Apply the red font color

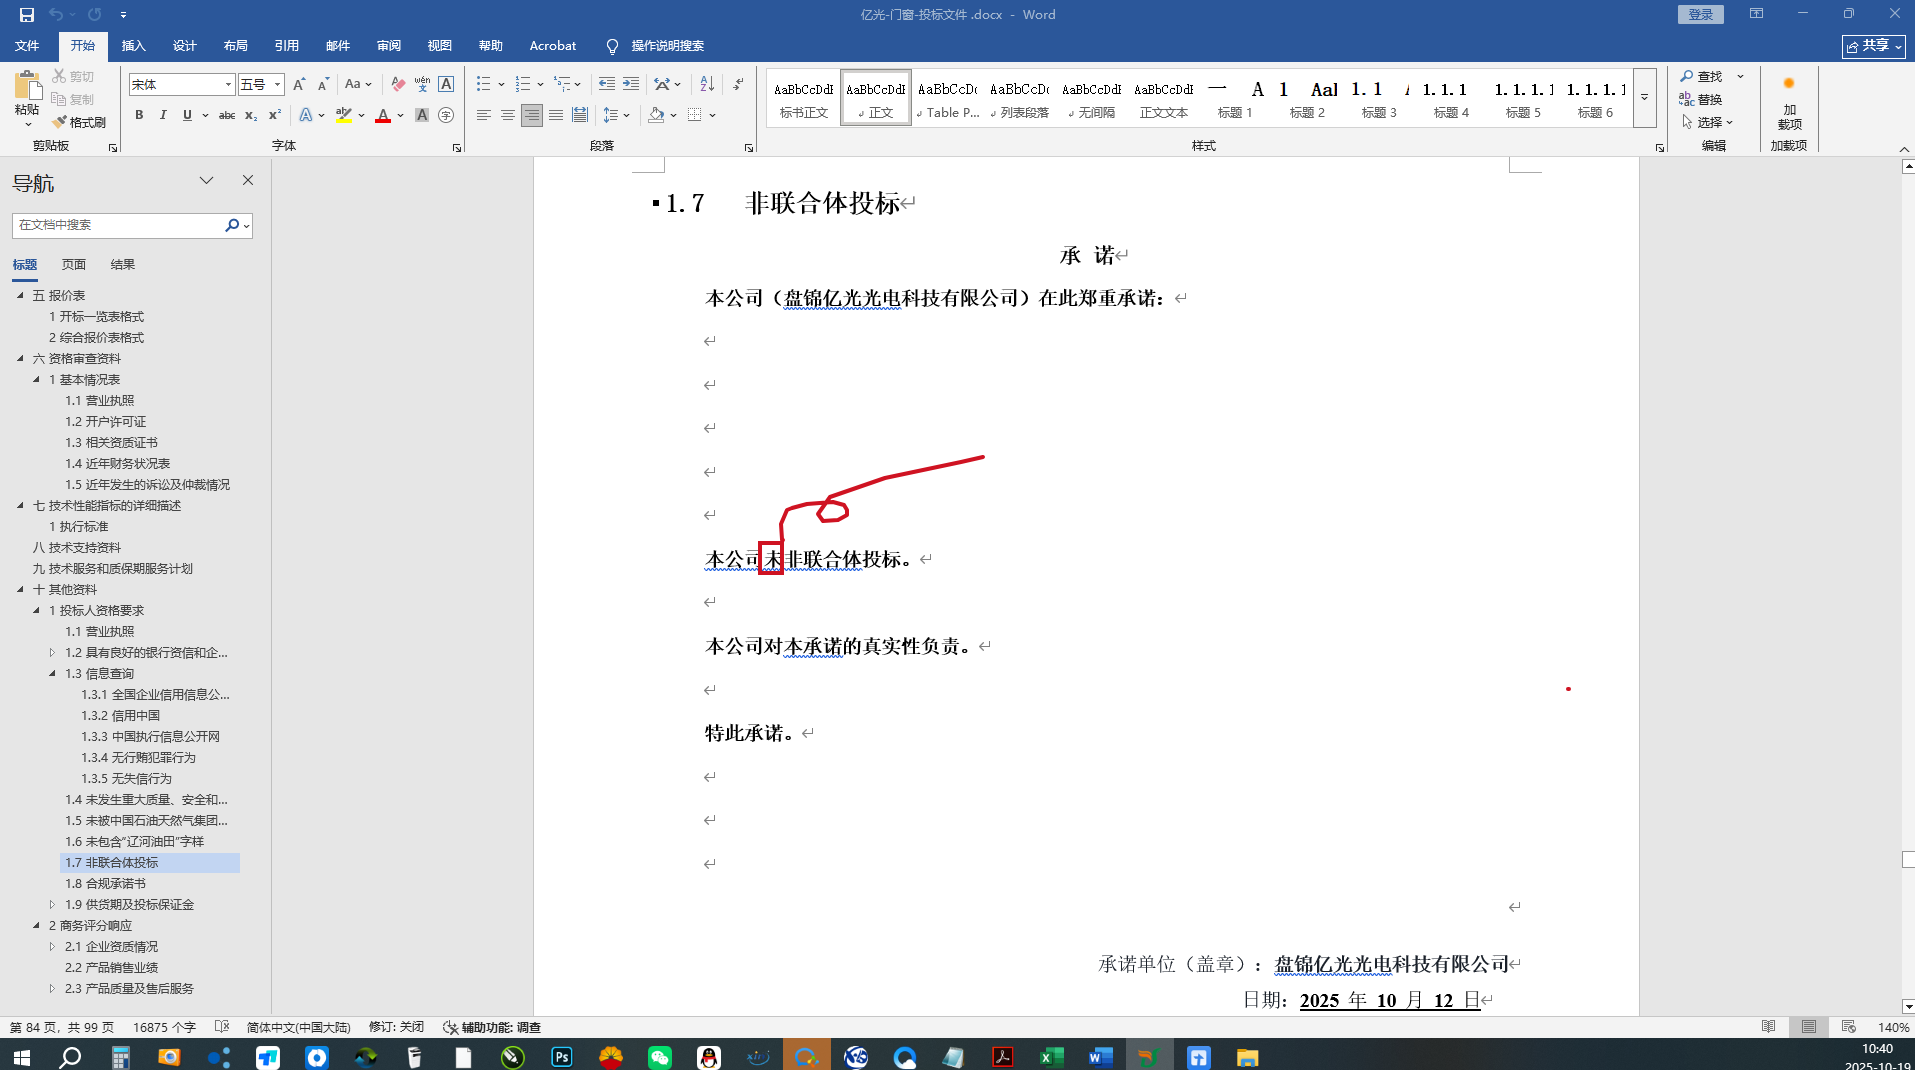coord(382,115)
